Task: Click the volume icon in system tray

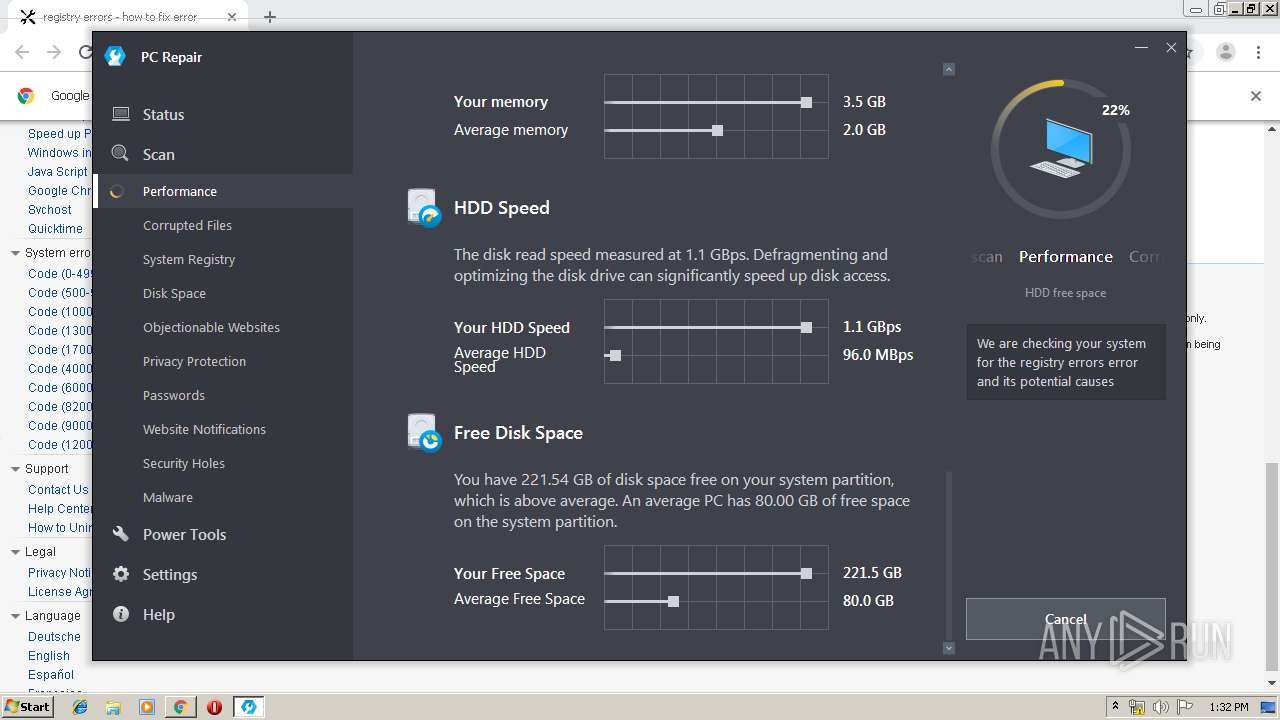Action: tap(1160, 707)
